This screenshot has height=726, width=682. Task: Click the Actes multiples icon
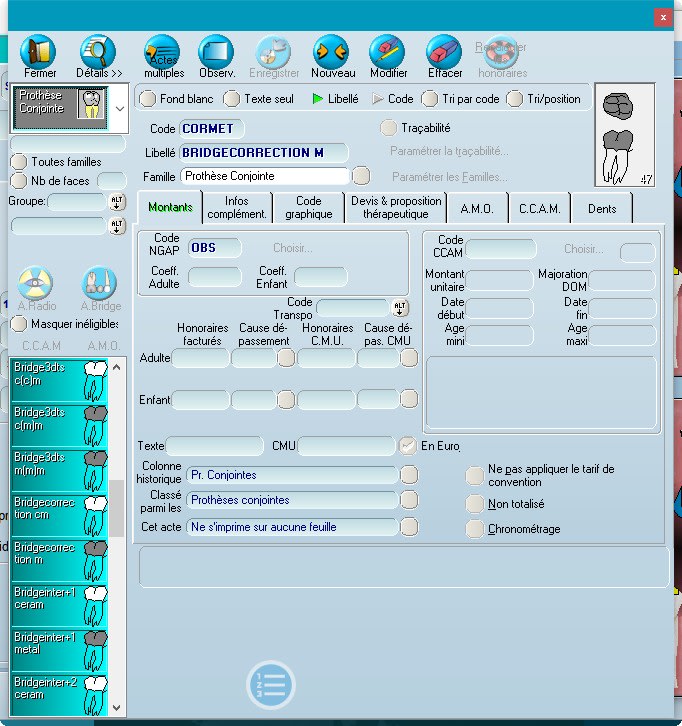pos(162,51)
